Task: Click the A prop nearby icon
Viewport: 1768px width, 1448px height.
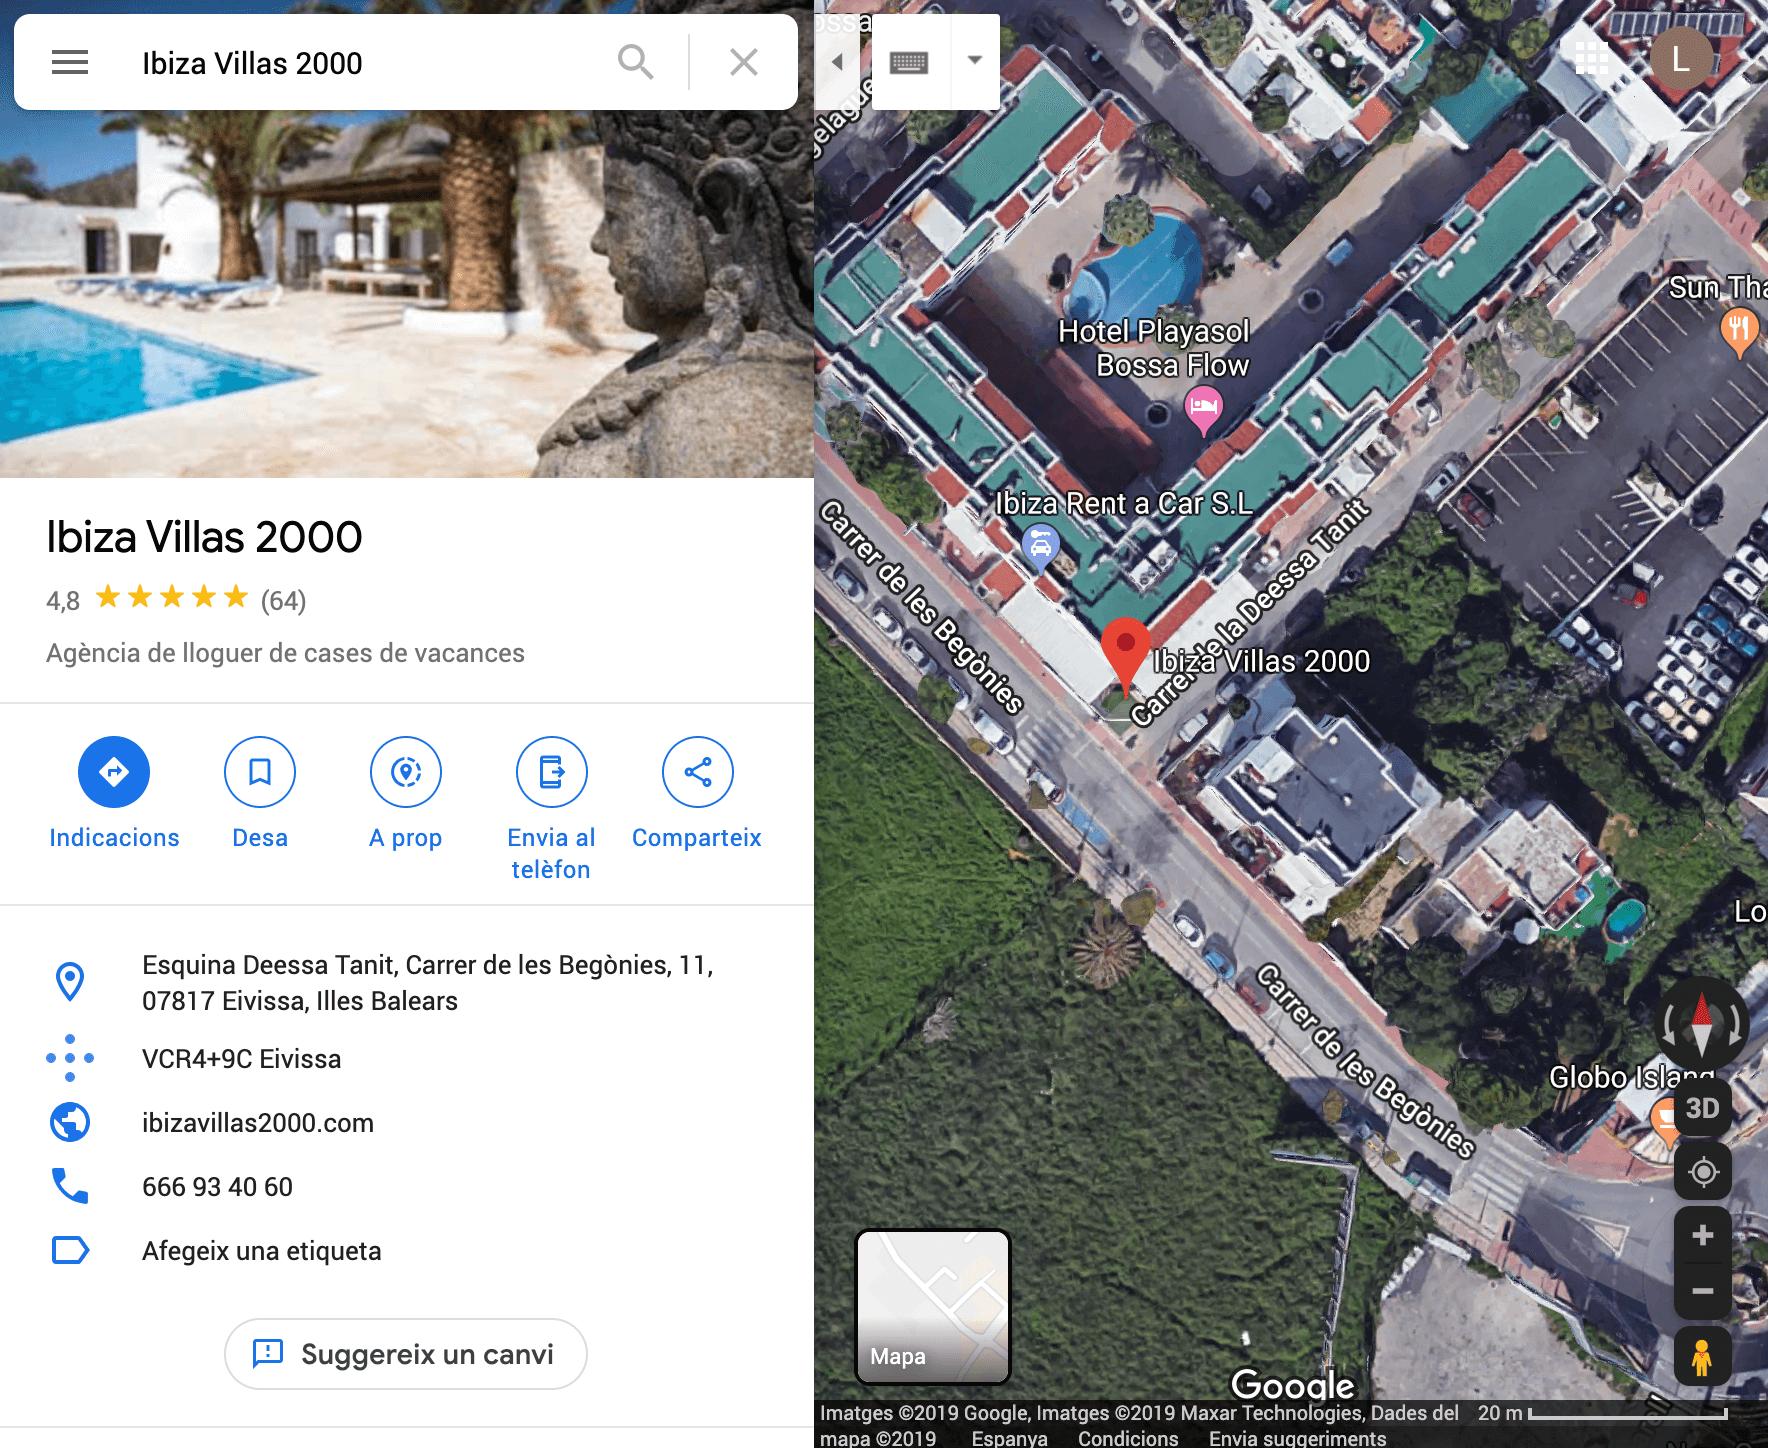Action: point(405,772)
